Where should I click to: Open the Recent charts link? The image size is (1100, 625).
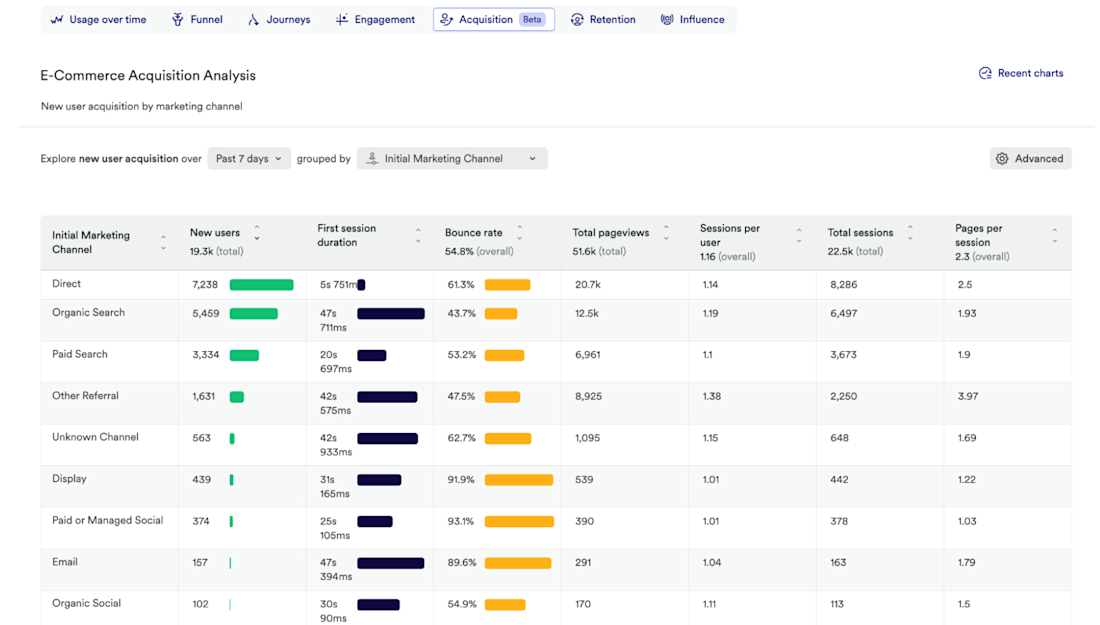pyautogui.click(x=1030, y=73)
